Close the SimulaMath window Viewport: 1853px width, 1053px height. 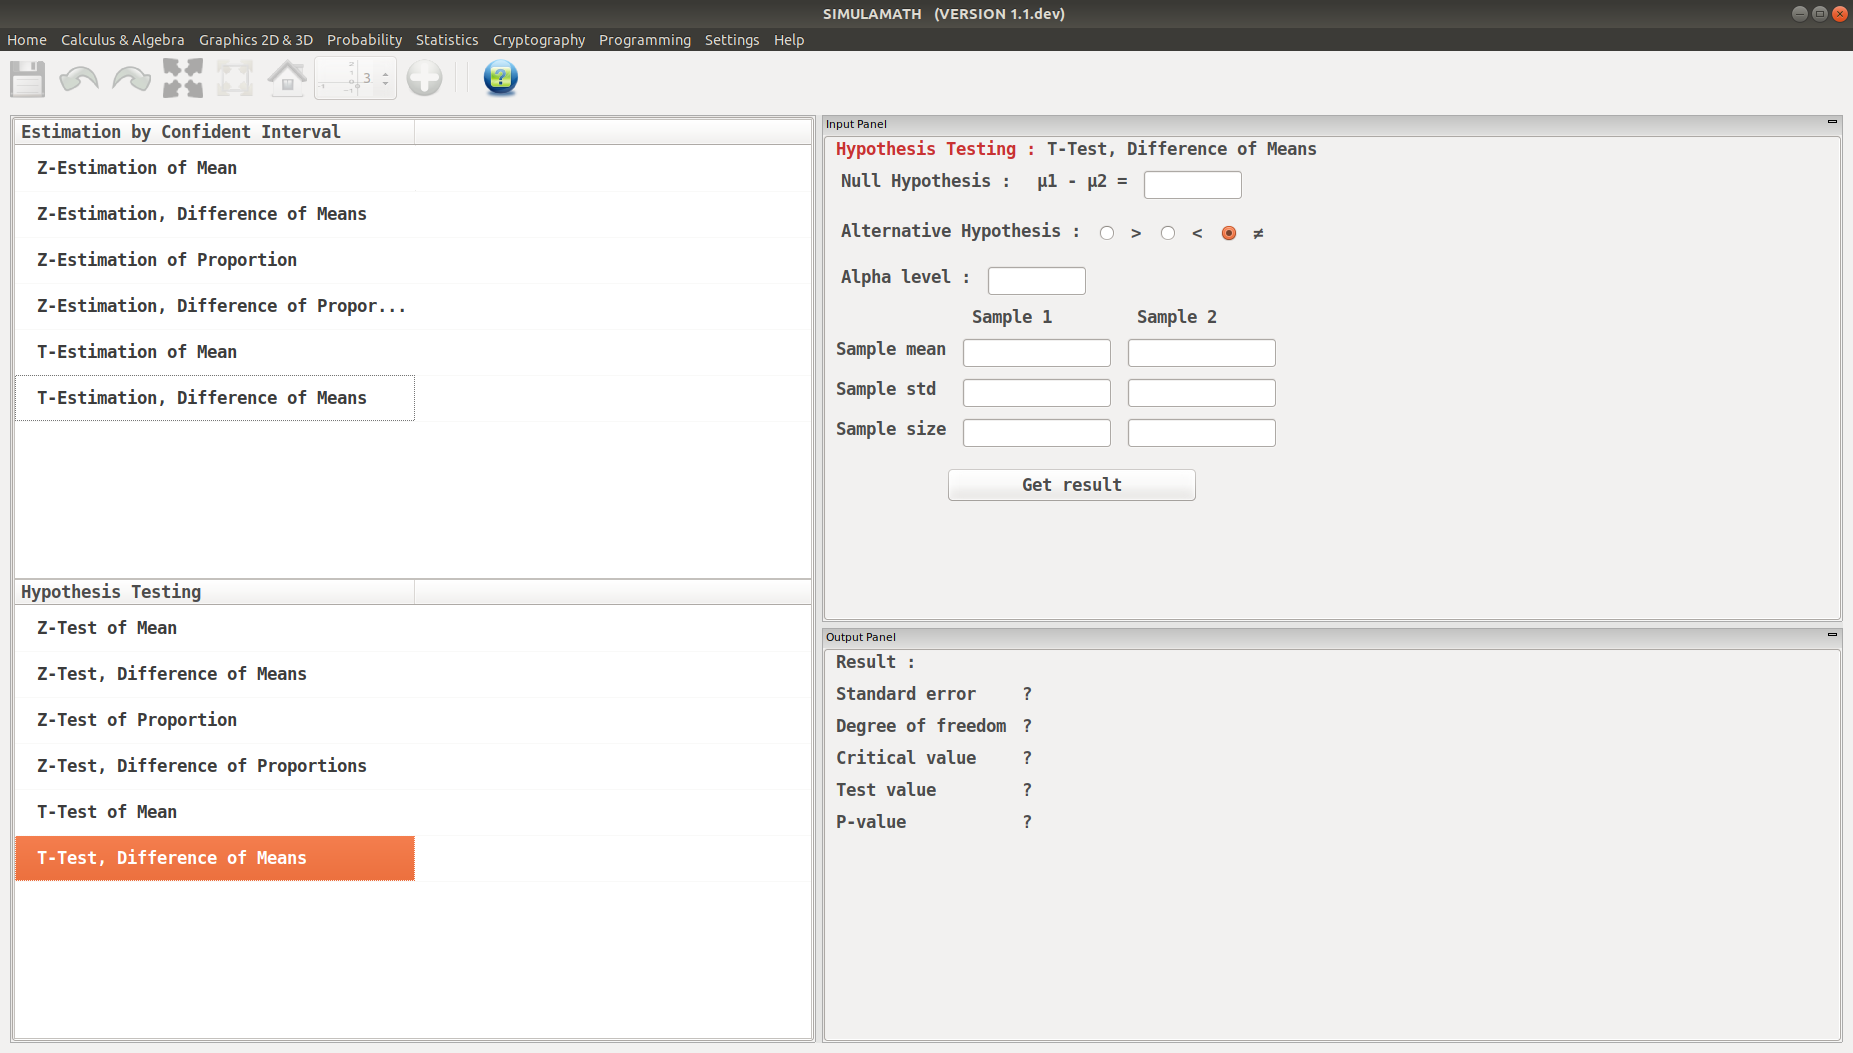[1839, 13]
